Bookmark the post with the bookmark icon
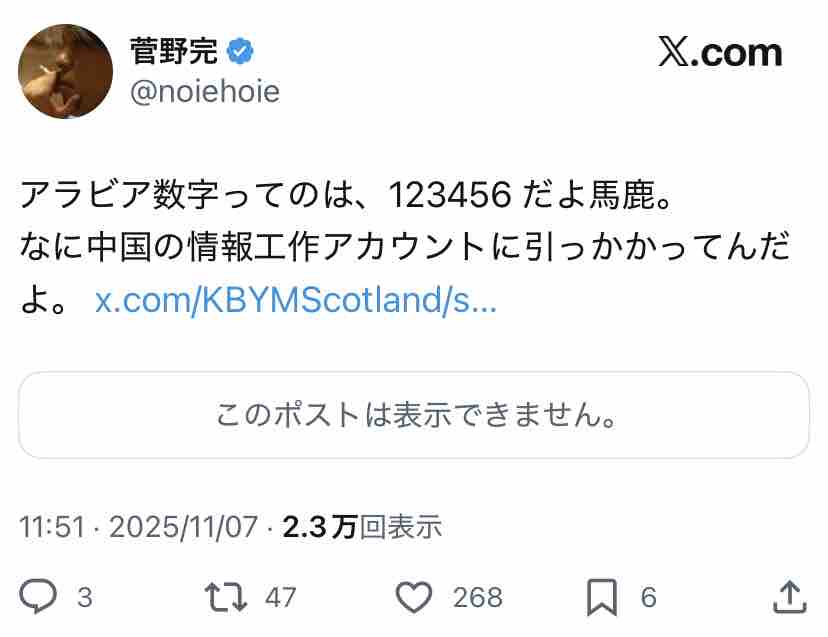The image size is (828, 637). click(602, 597)
